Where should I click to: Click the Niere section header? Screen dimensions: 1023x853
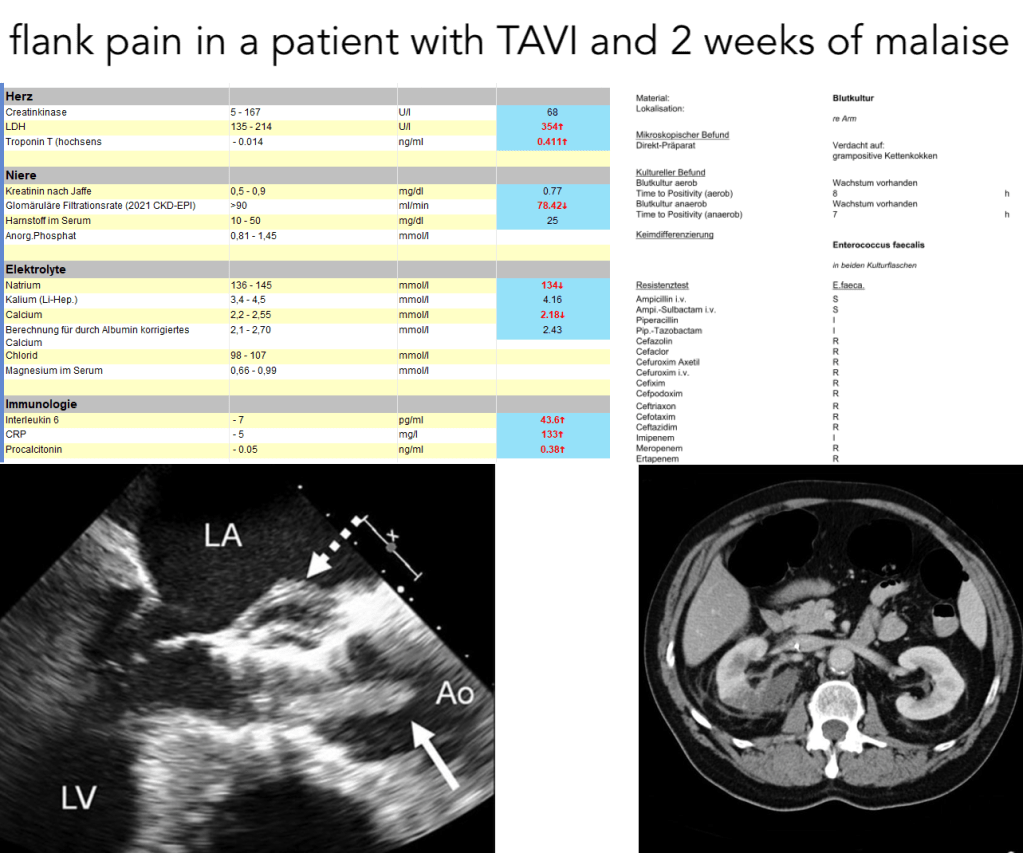pyautogui.click(x=21, y=175)
